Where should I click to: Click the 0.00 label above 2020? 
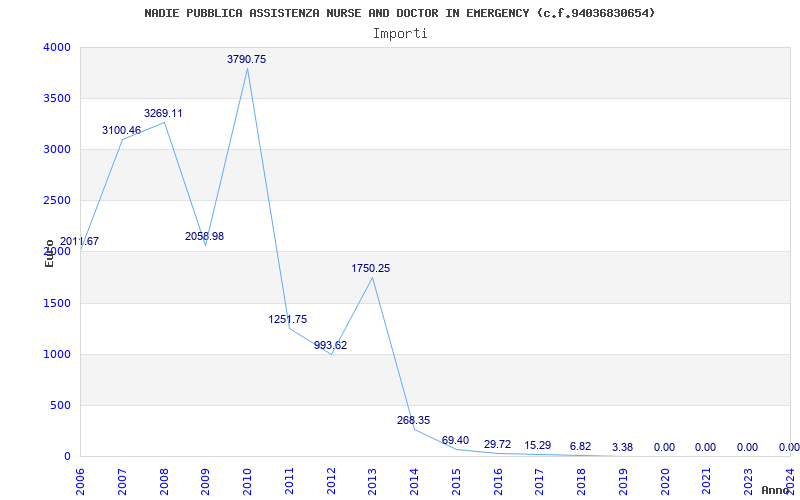664,447
